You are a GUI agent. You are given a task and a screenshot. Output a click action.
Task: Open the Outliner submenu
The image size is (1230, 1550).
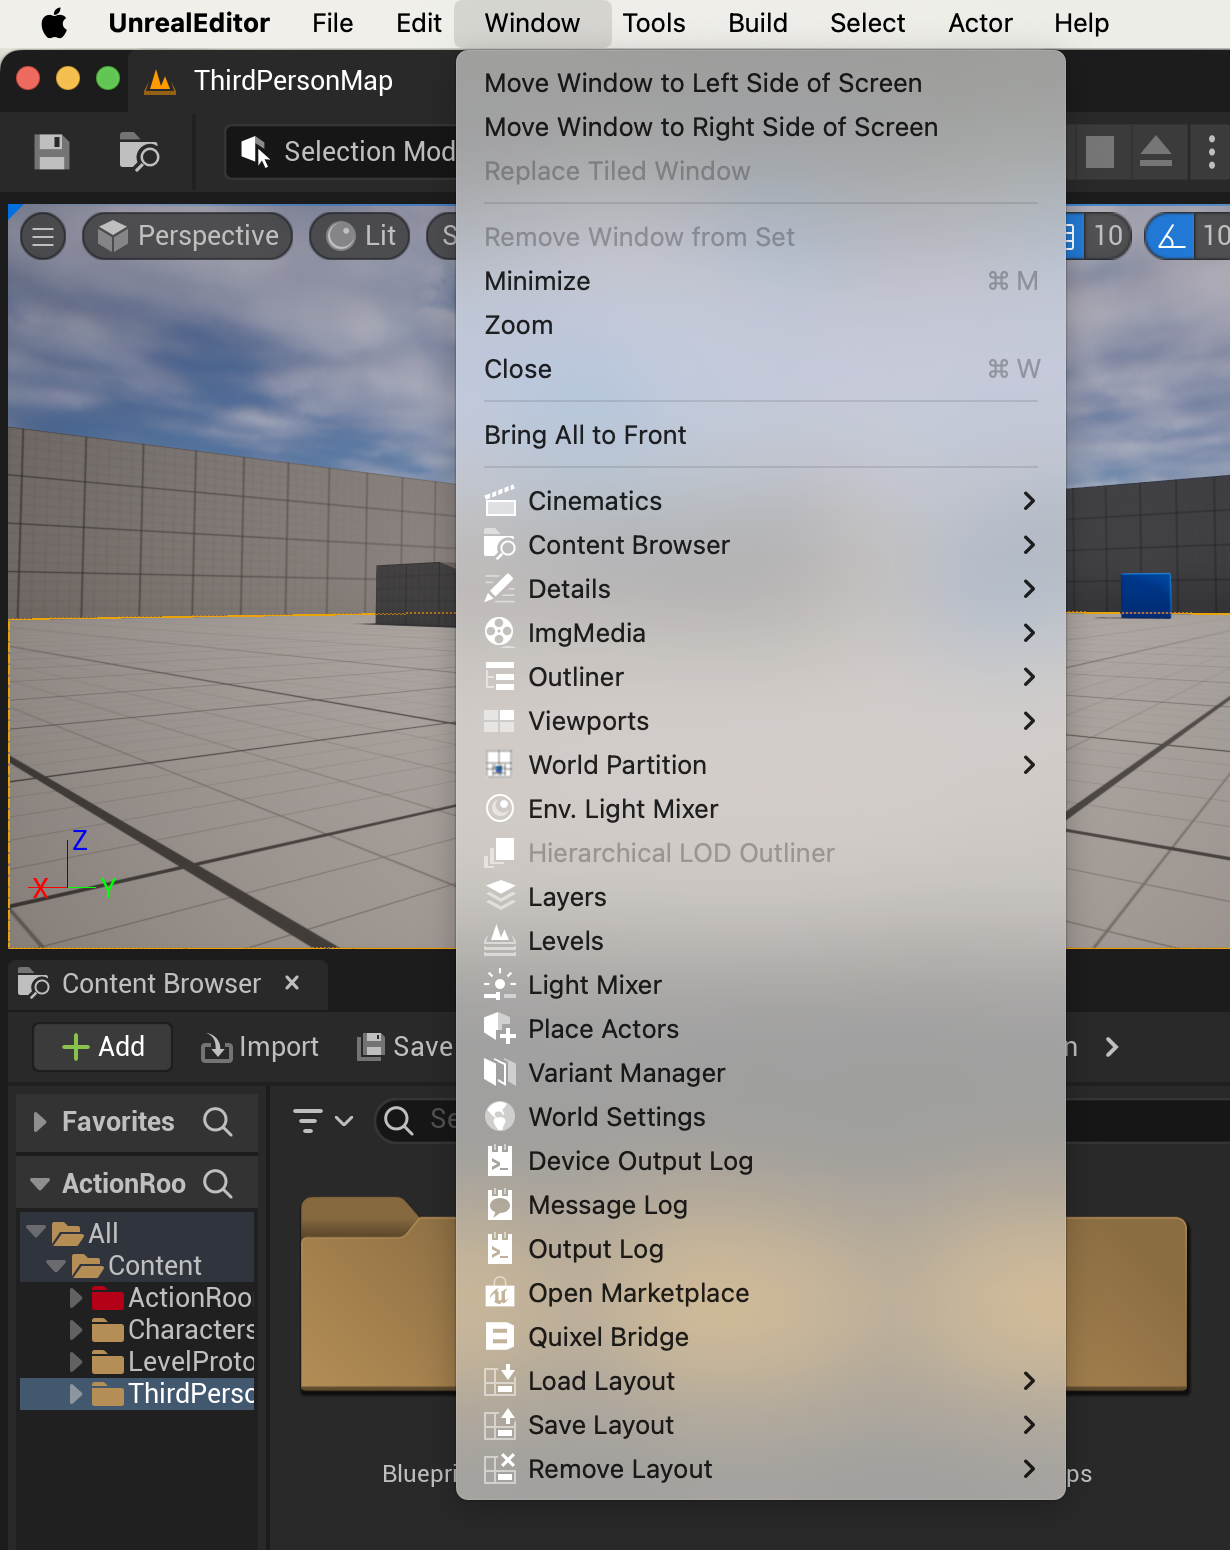coord(761,677)
